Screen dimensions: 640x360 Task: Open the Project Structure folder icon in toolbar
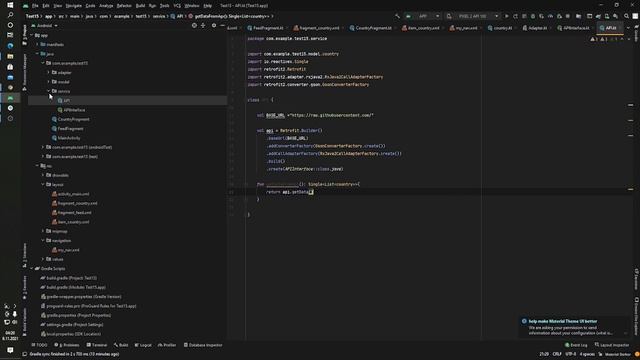(578, 16)
